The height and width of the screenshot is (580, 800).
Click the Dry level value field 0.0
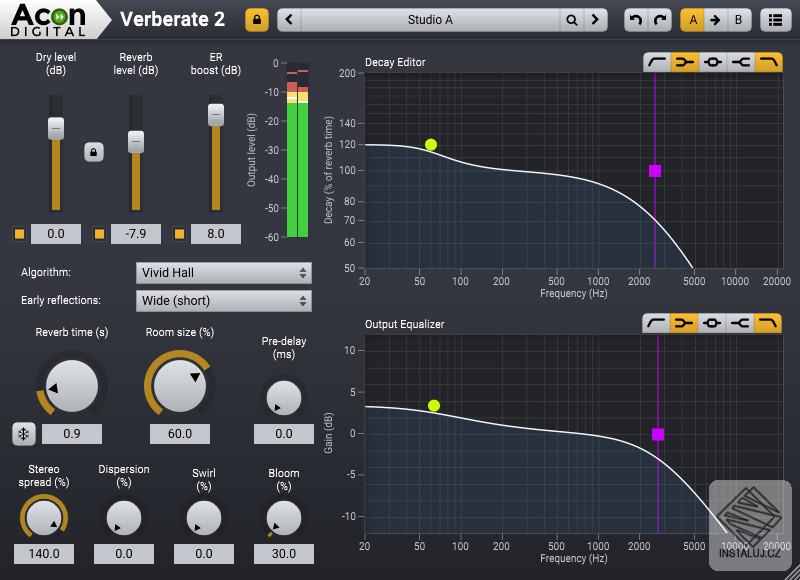coord(56,234)
